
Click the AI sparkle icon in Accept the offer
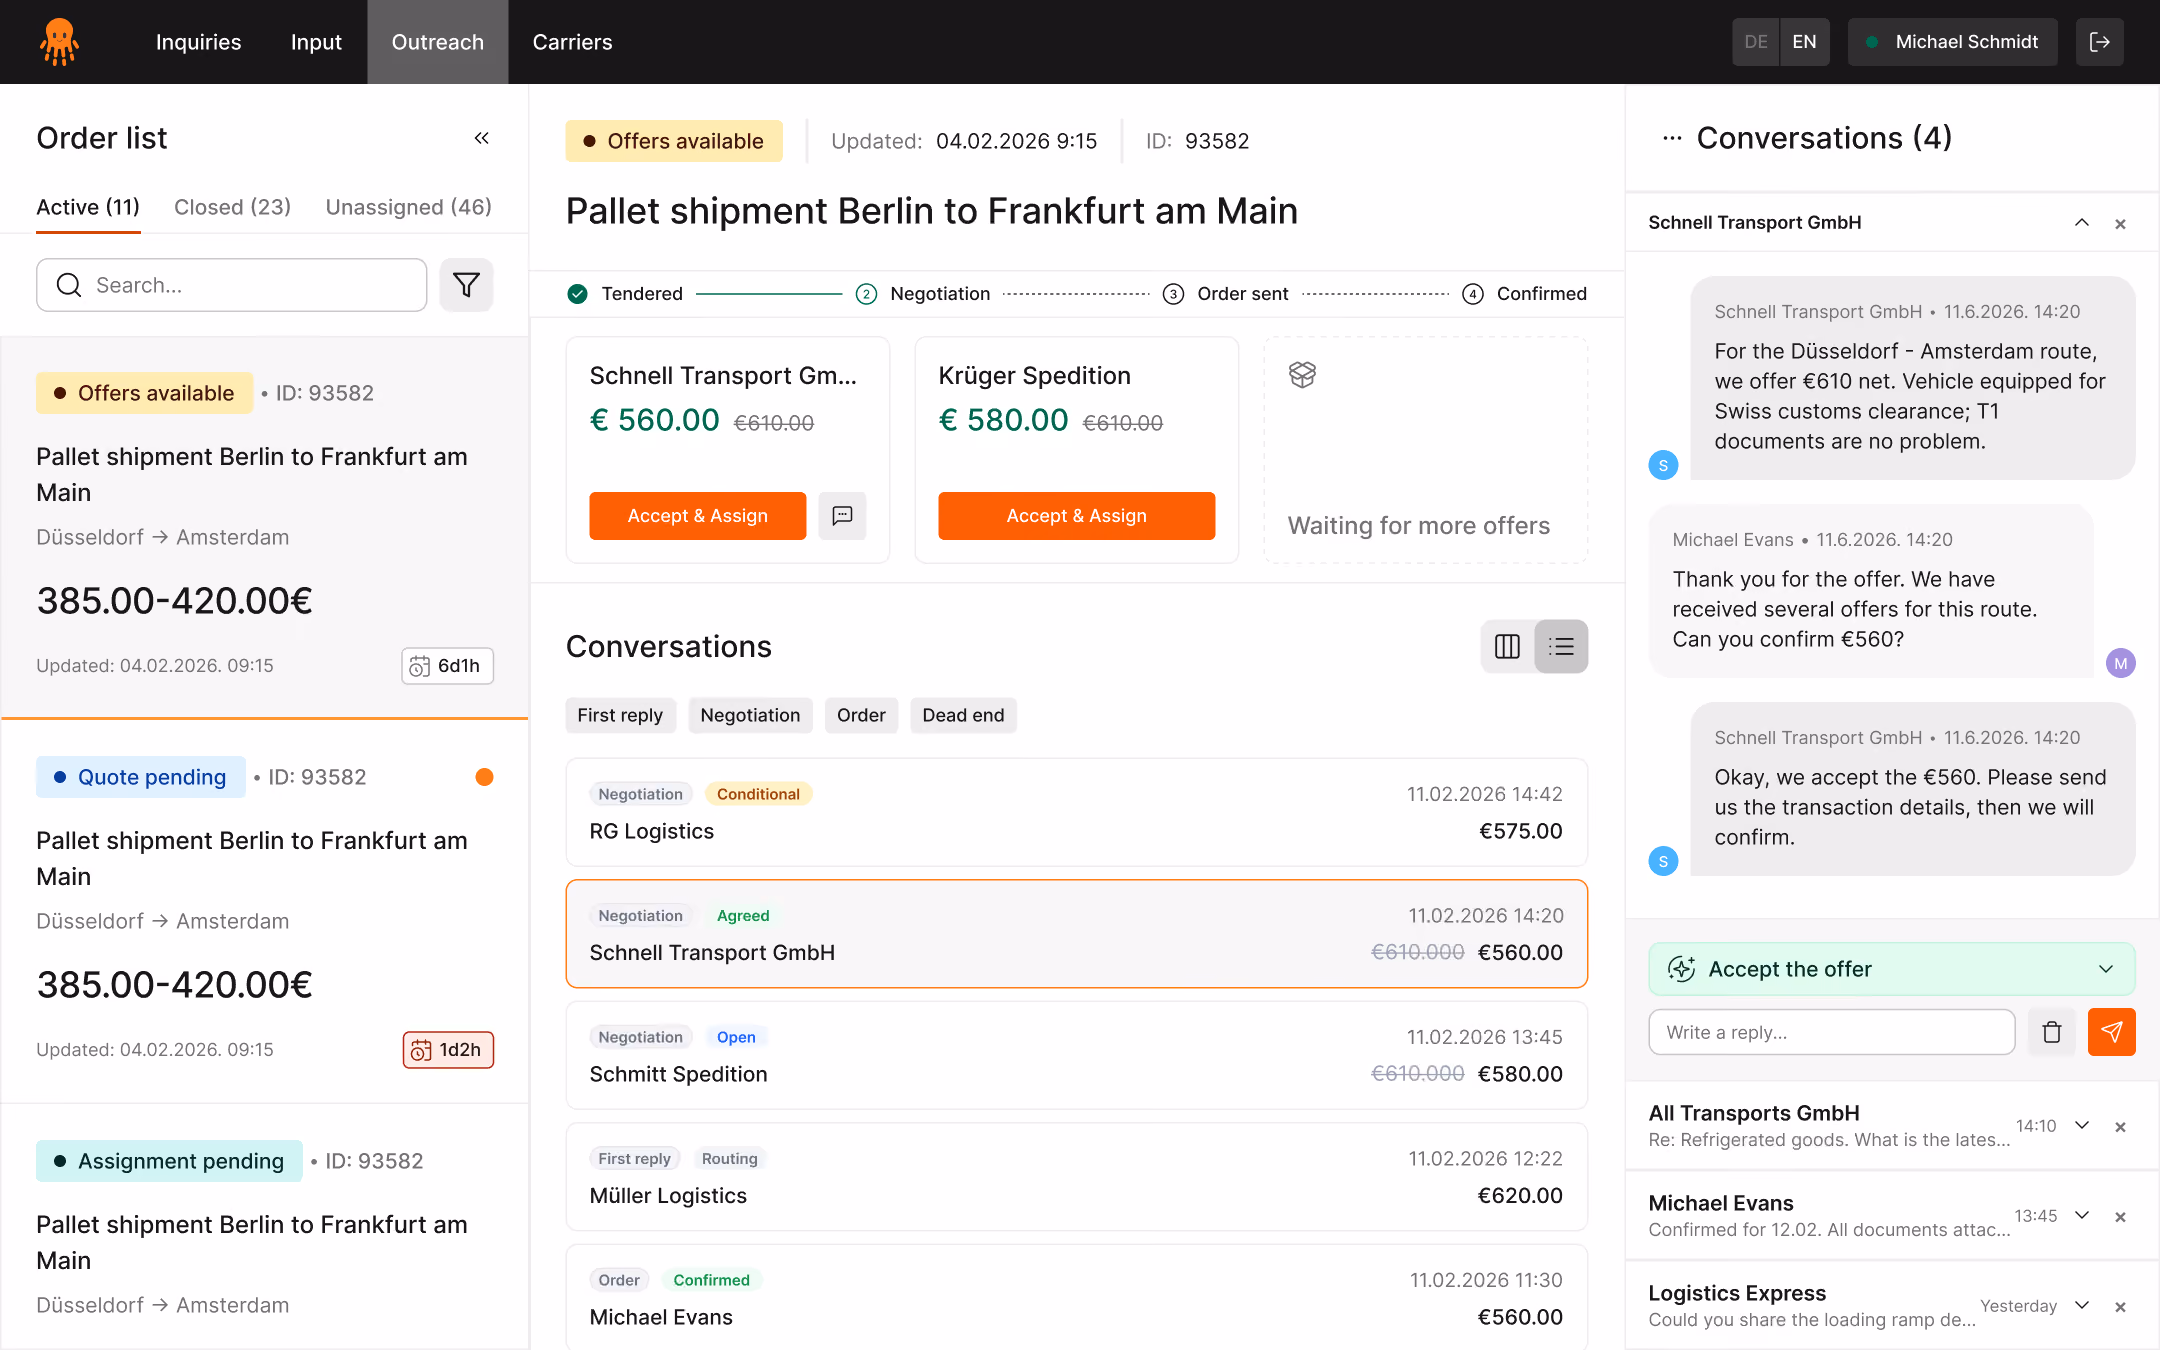[x=1681, y=969]
